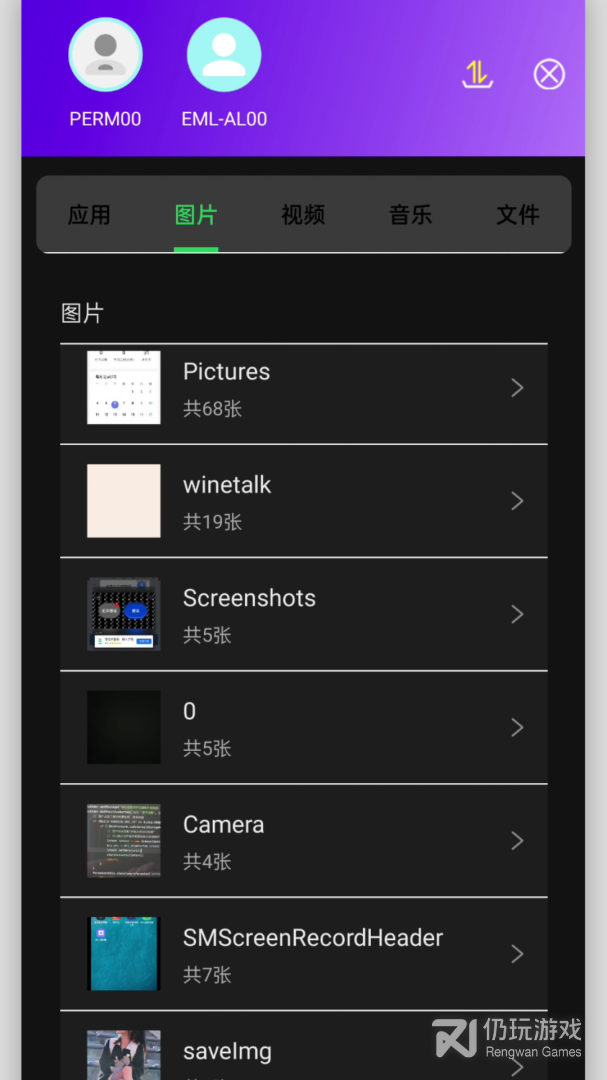Viewport: 607px width, 1080px height.
Task: Switch to the 应用 tab
Action: point(89,215)
